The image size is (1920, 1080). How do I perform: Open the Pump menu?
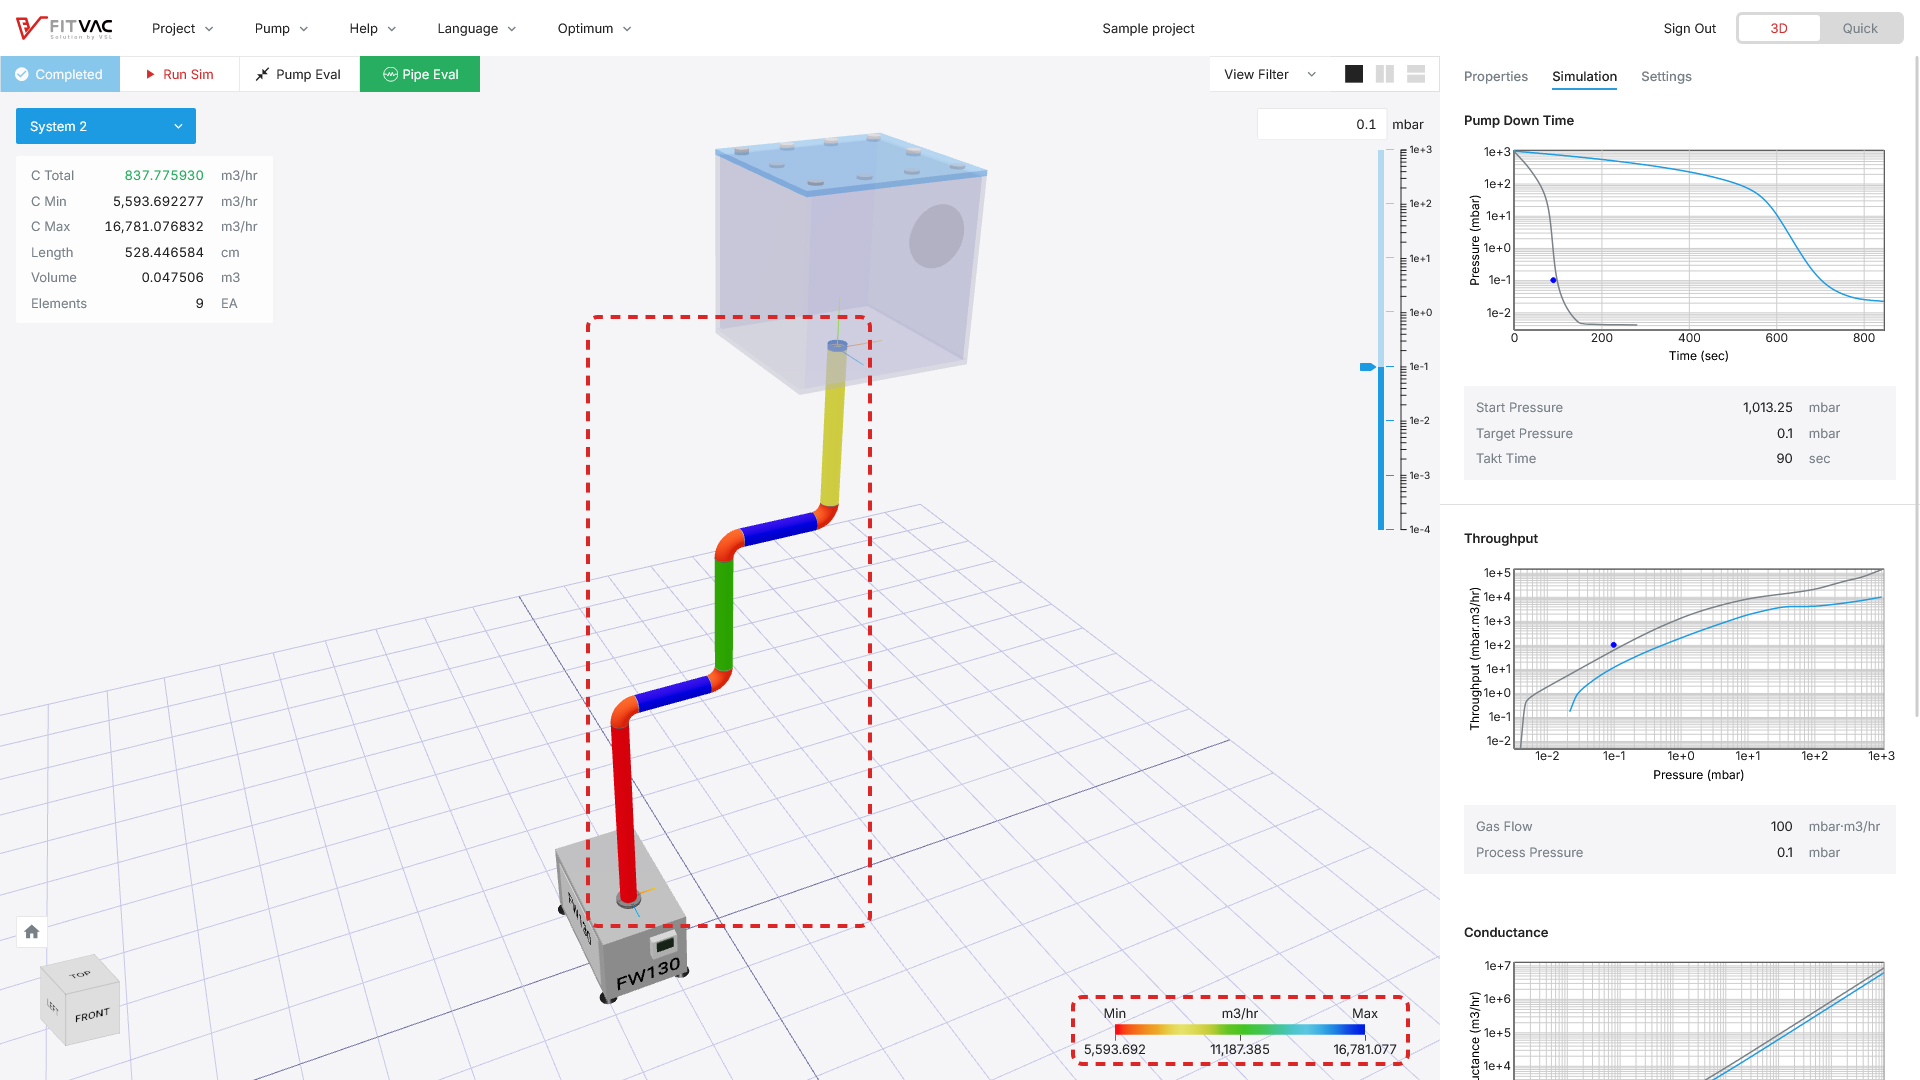coord(281,28)
